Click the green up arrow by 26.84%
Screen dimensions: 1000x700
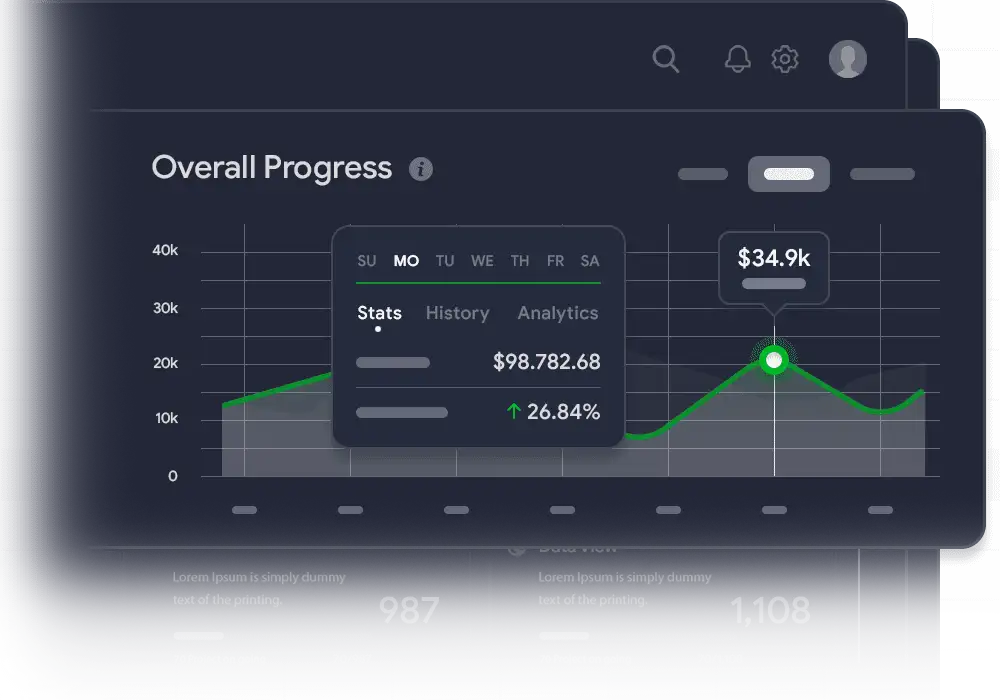(514, 411)
